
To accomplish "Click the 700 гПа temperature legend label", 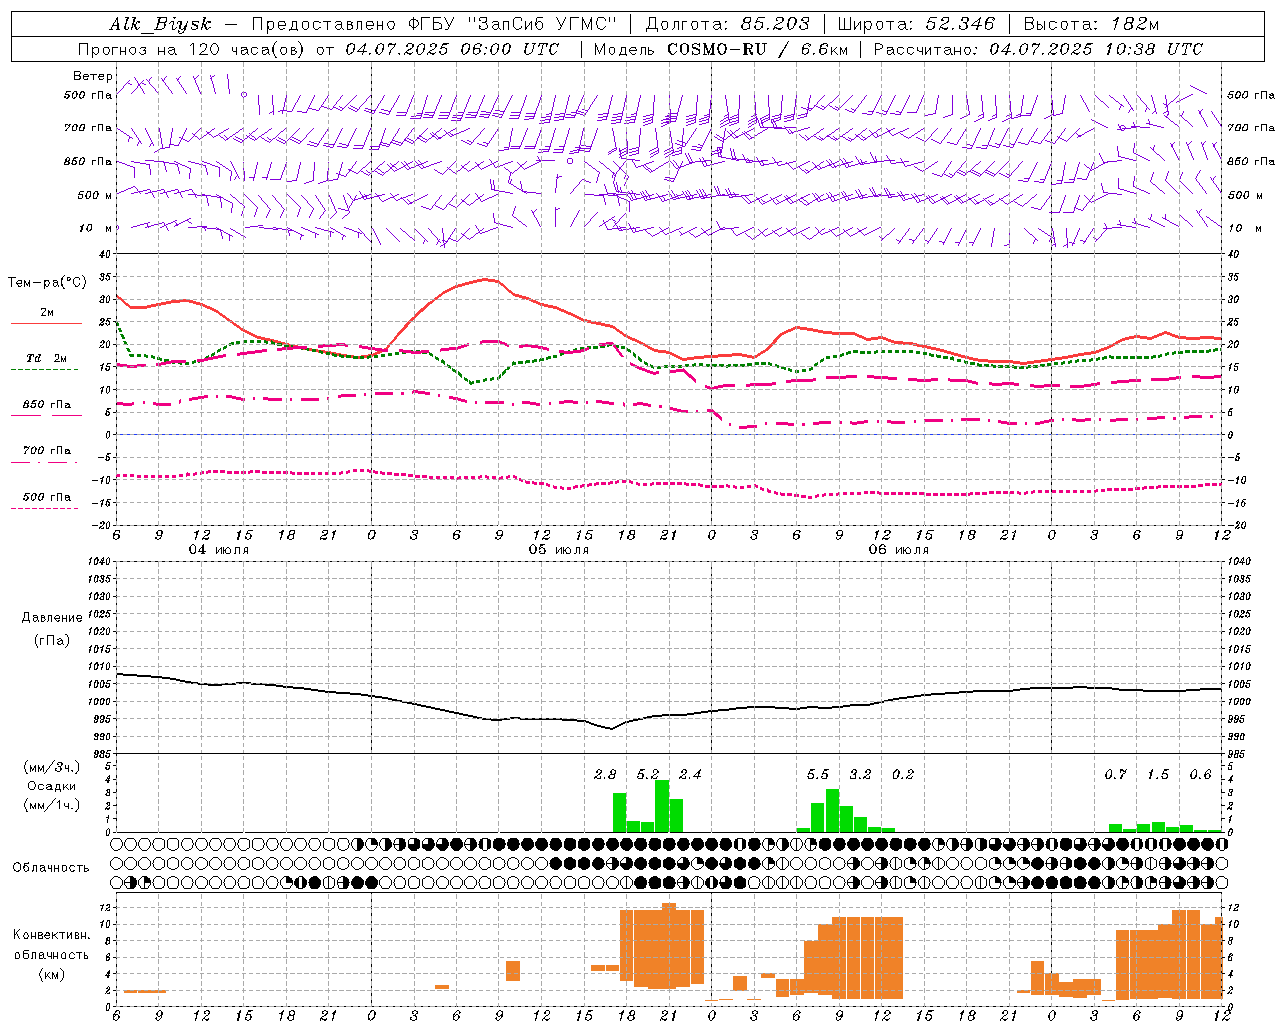I will coord(46,450).
